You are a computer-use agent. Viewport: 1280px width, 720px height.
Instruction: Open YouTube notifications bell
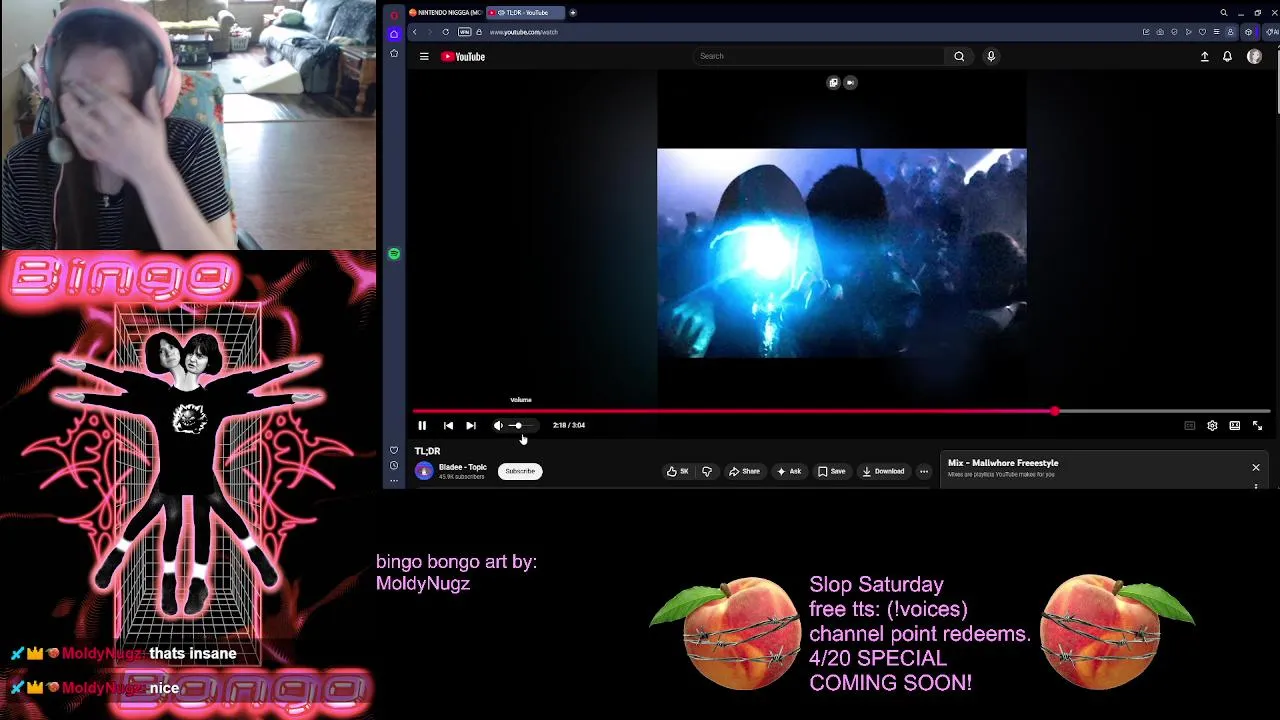1227,57
